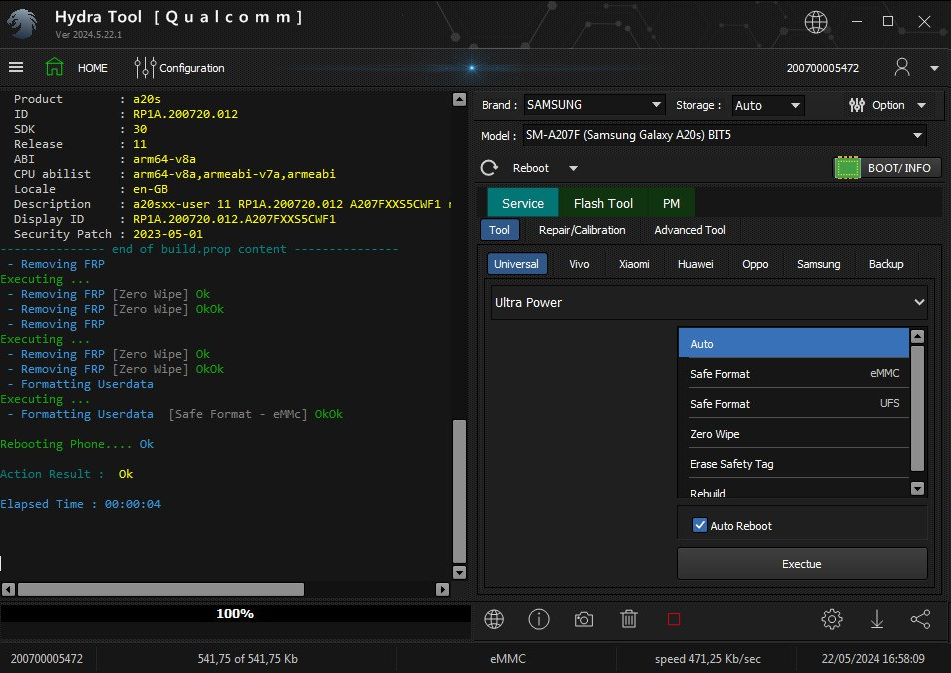Click speed 471,25 Kb/sec status text
The height and width of the screenshot is (673, 951).
coord(707,658)
